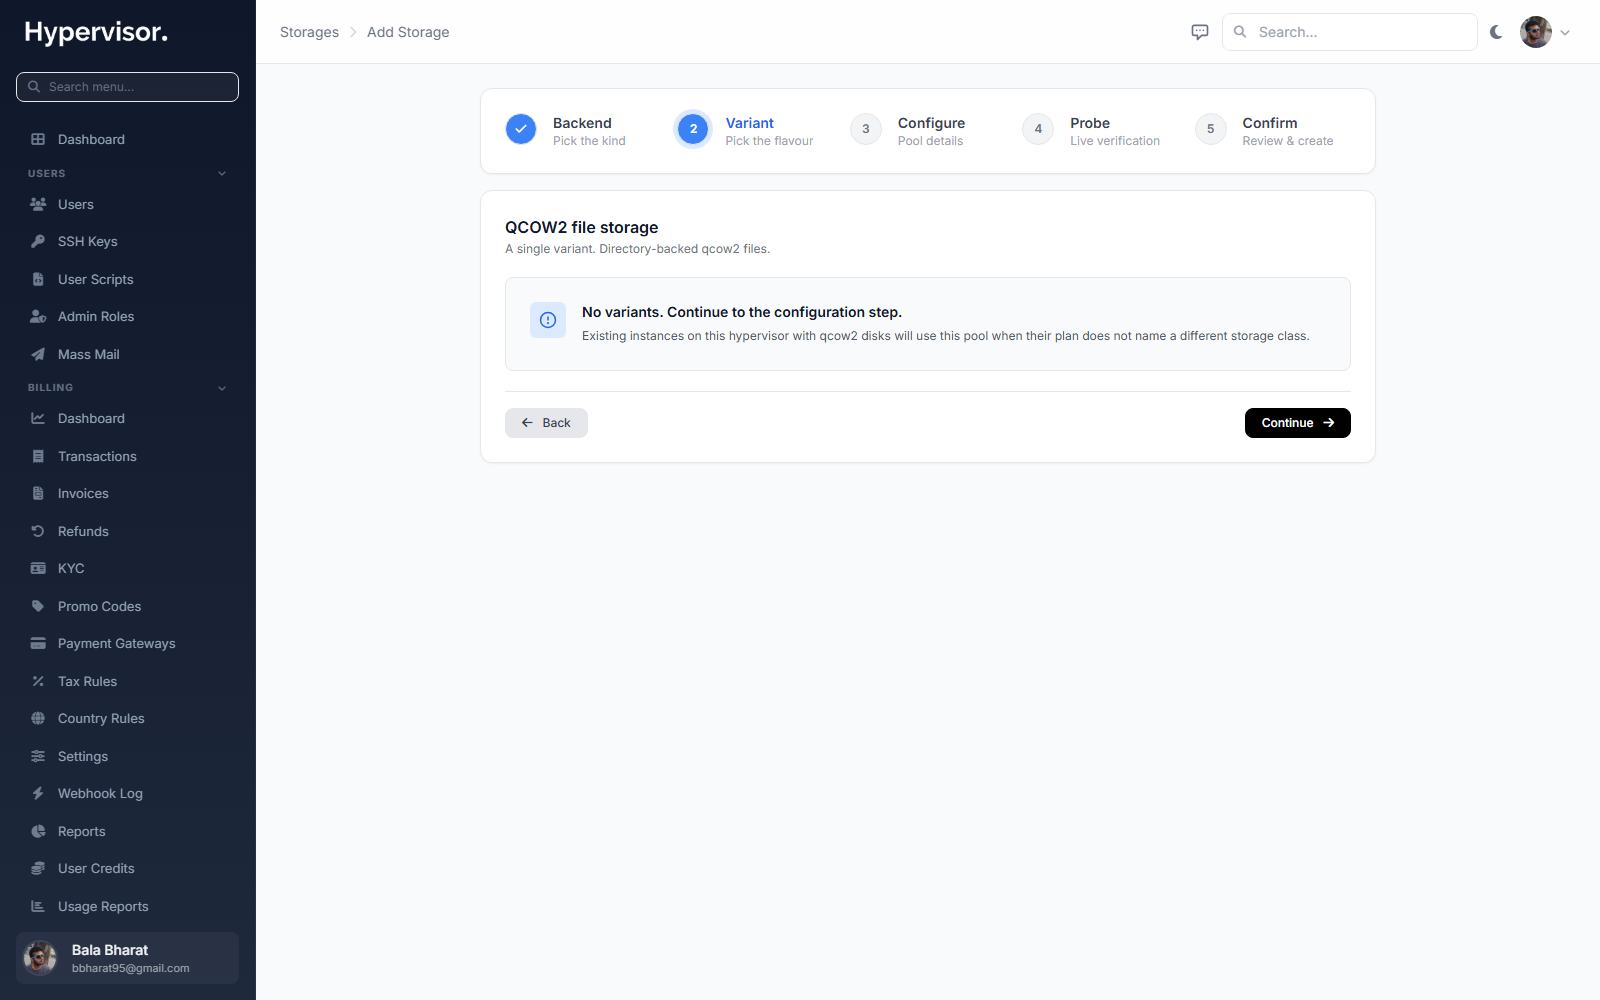Viewport: 1600px width, 1000px height.
Task: Click the Promo Codes tag icon
Action: [38, 606]
